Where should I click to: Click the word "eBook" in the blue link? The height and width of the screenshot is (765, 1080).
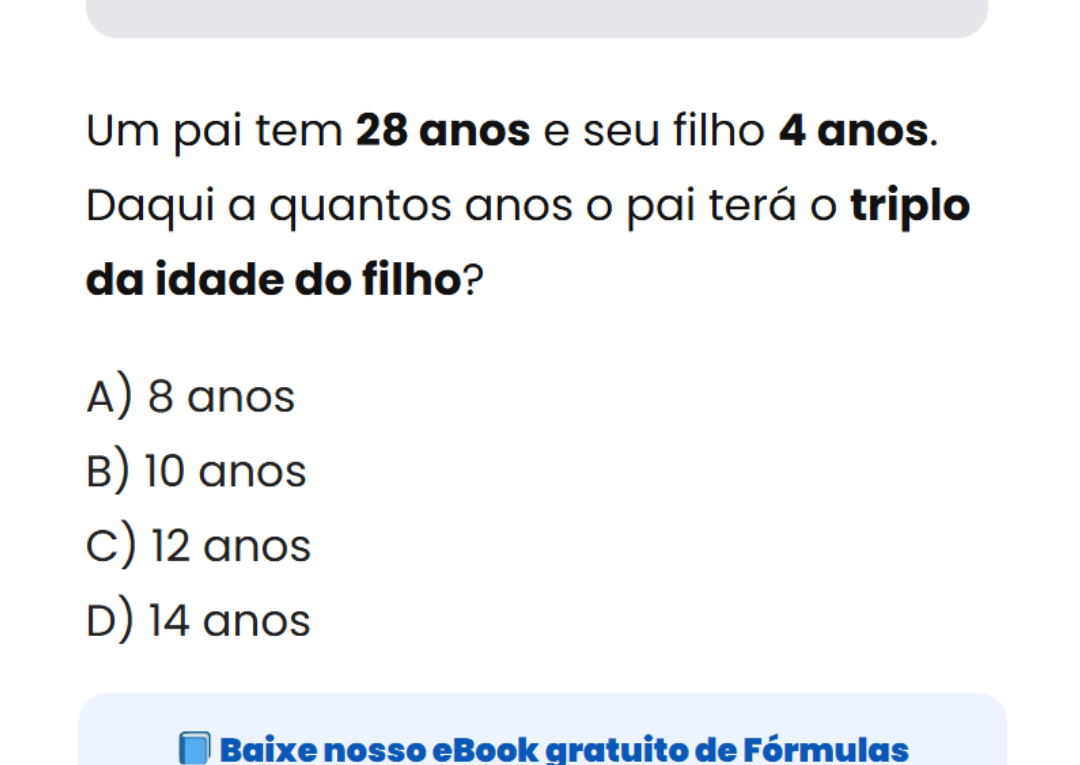(x=482, y=749)
